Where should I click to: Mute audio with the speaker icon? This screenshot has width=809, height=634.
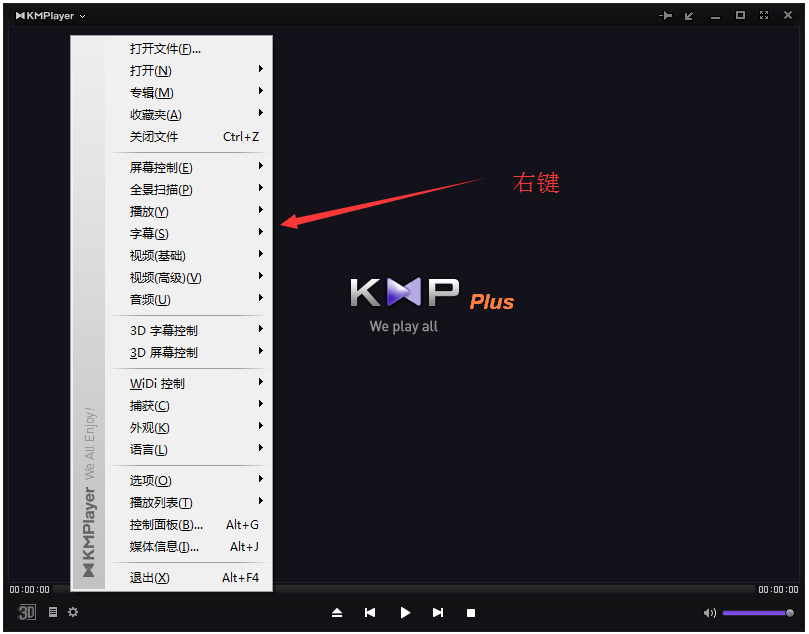[x=710, y=613]
